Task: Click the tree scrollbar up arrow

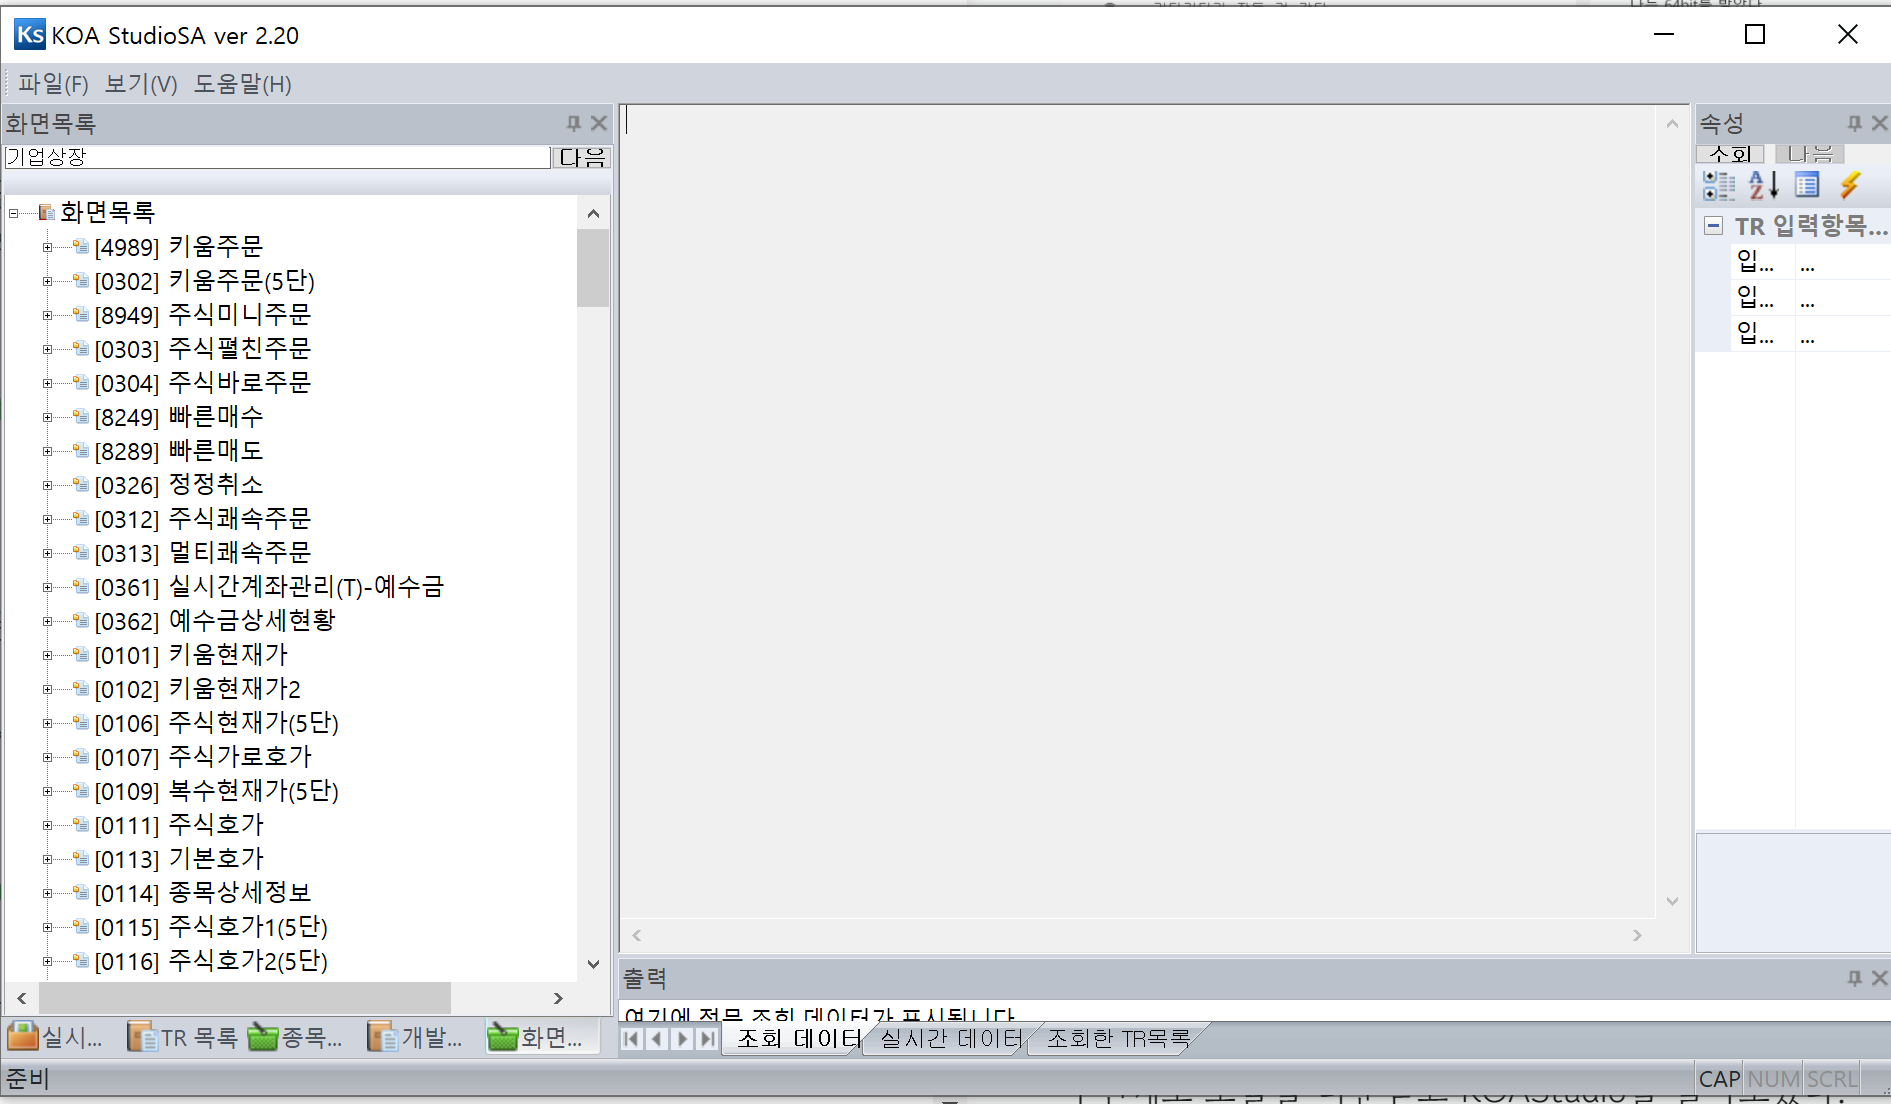Action: 593,213
